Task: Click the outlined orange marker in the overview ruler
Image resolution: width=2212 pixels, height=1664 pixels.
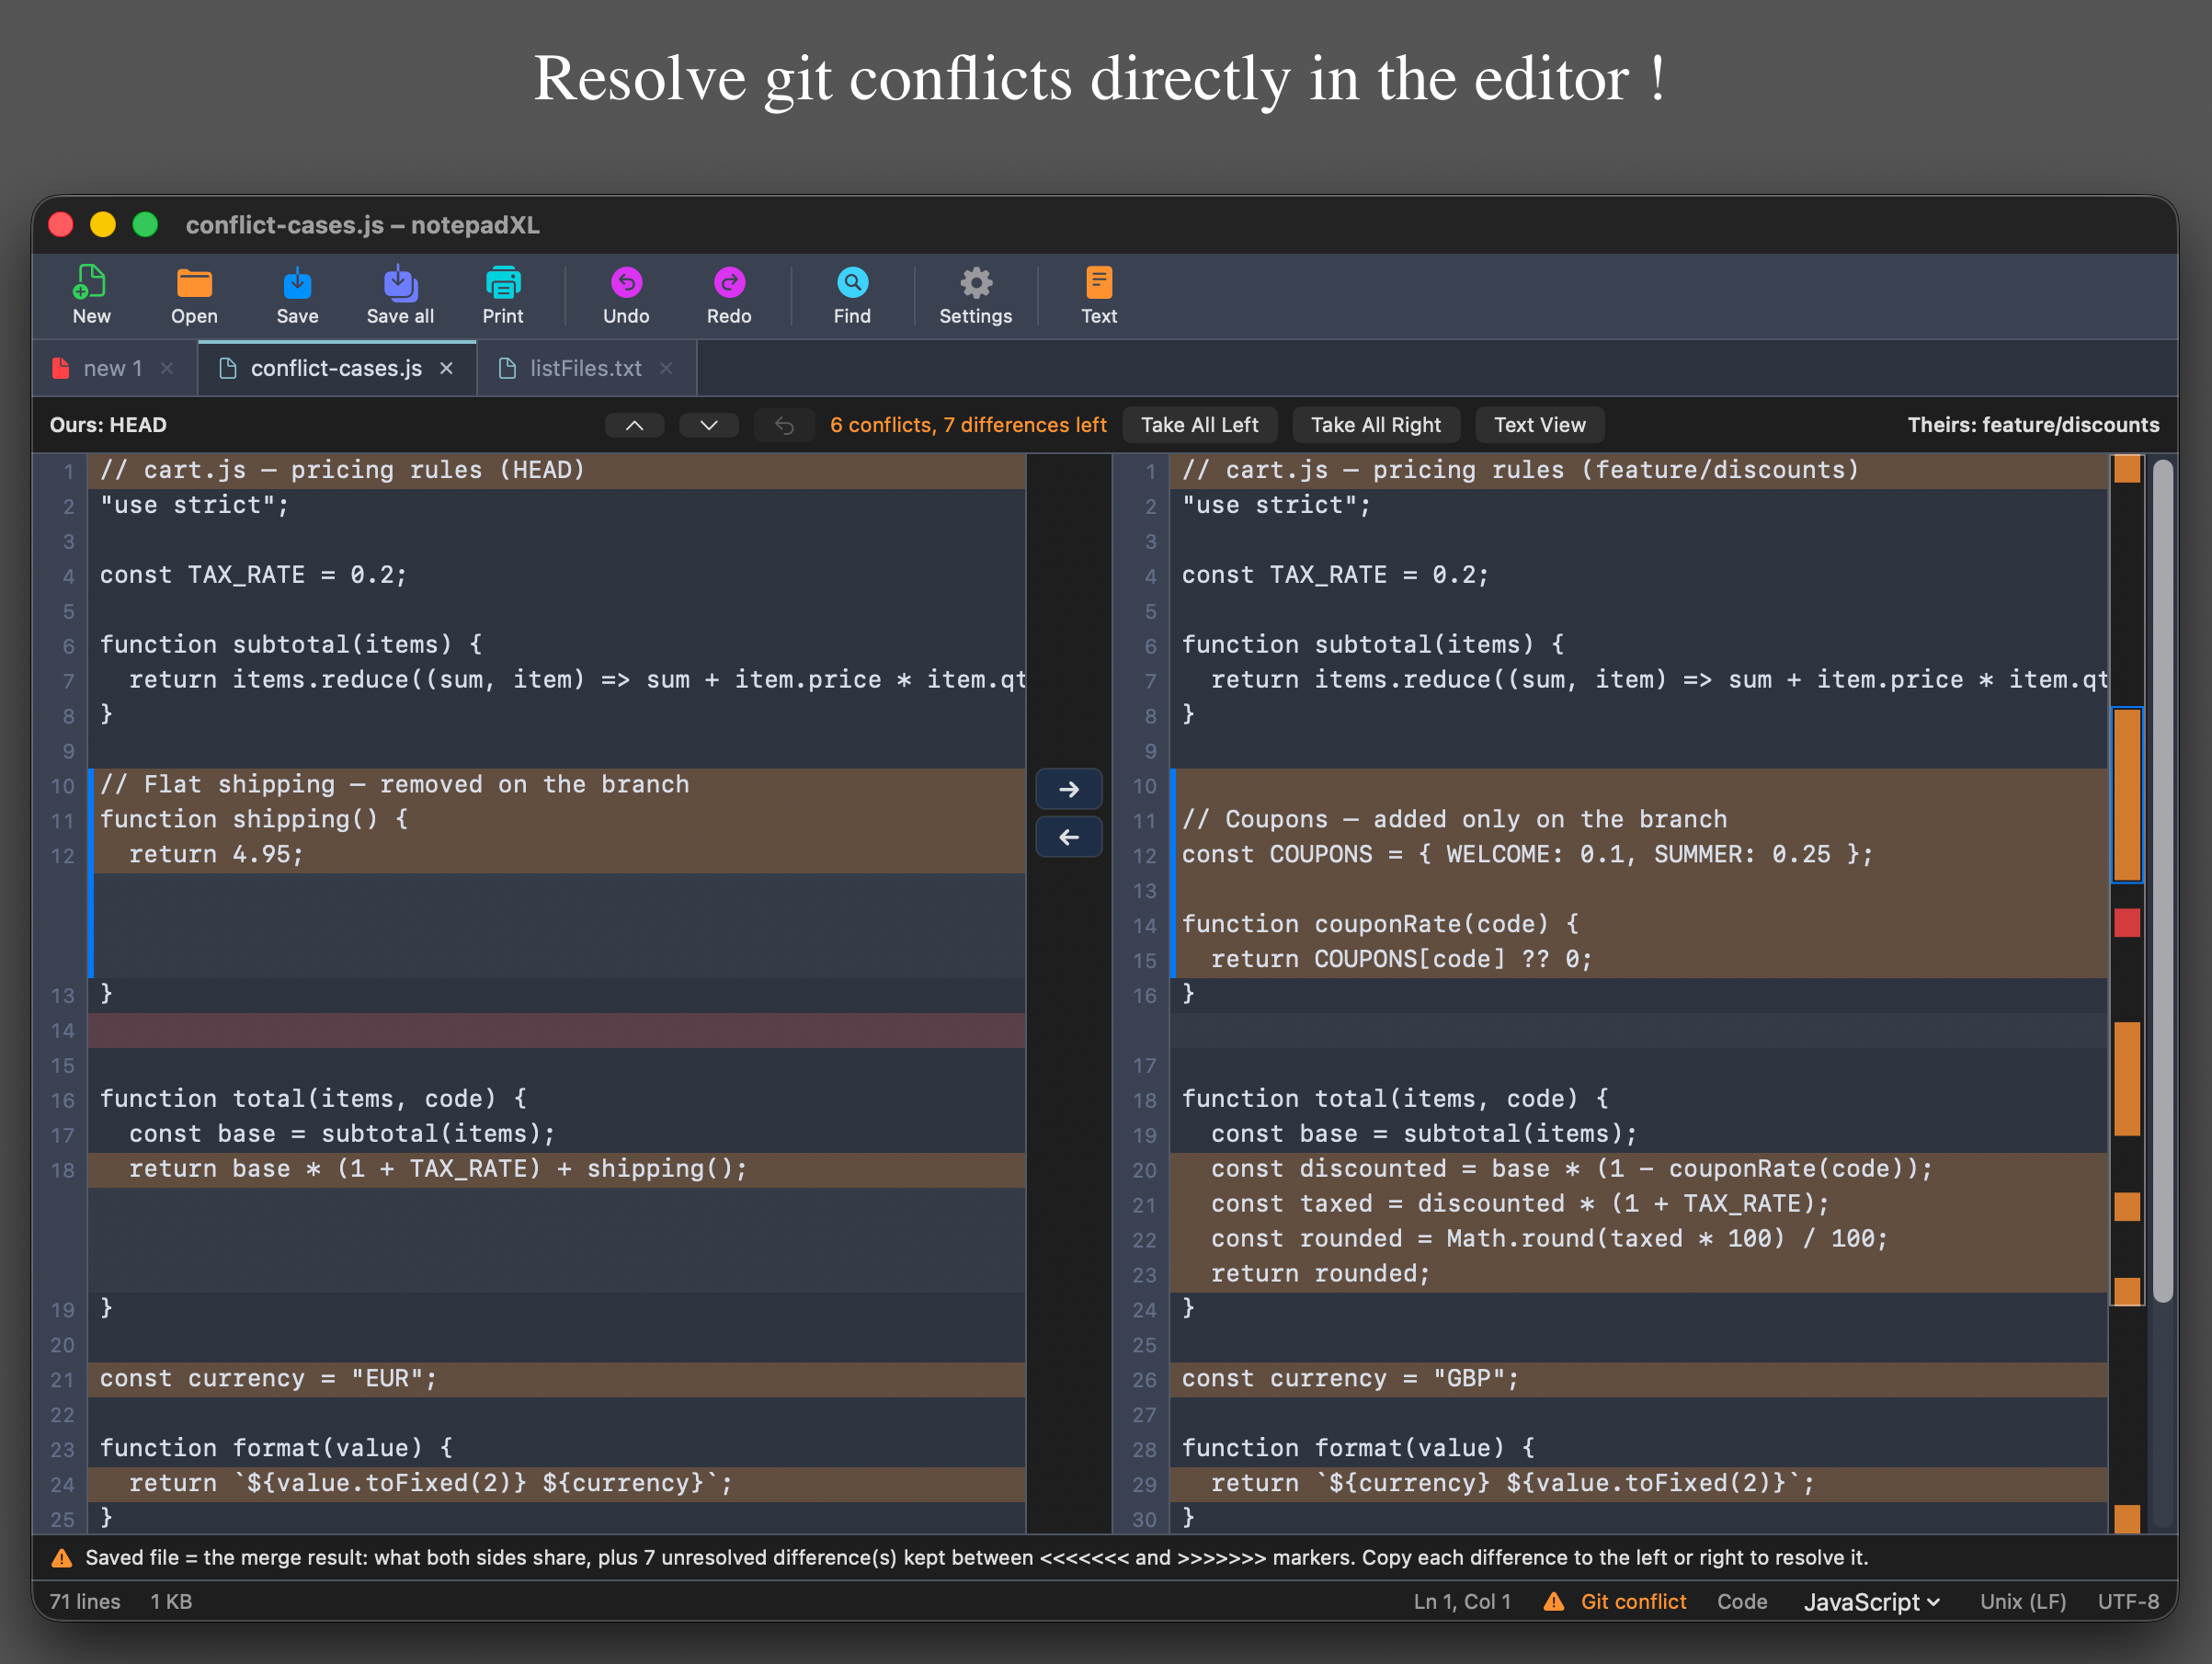Action: pos(2127,795)
